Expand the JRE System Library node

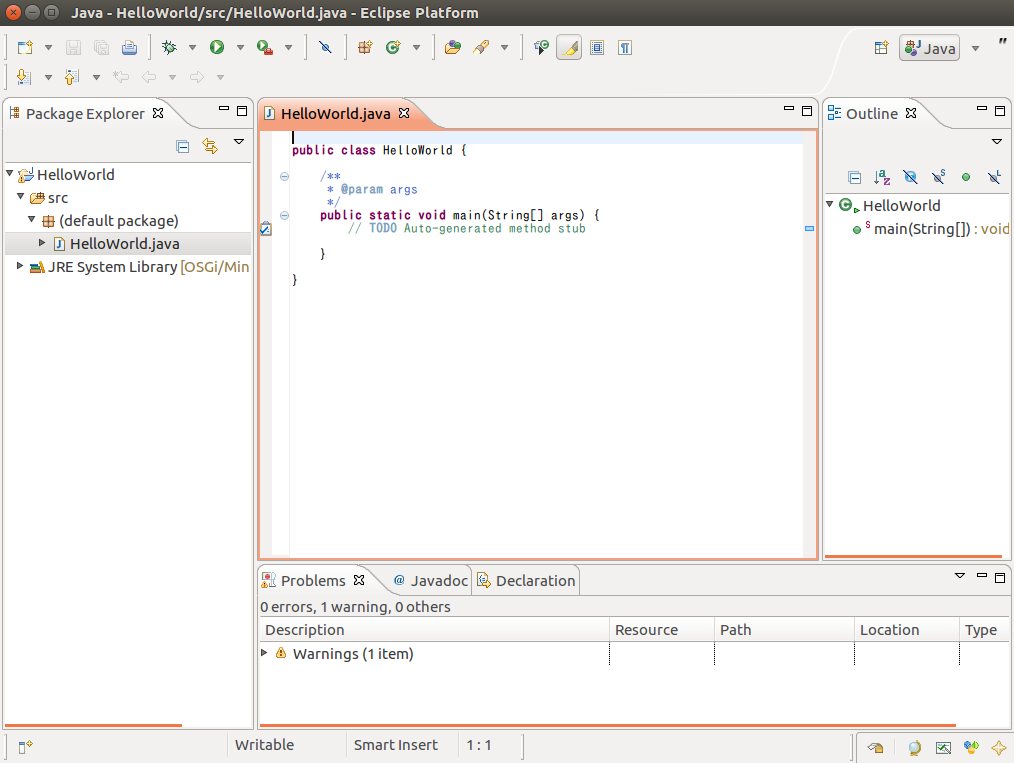pyautogui.click(x=20, y=266)
